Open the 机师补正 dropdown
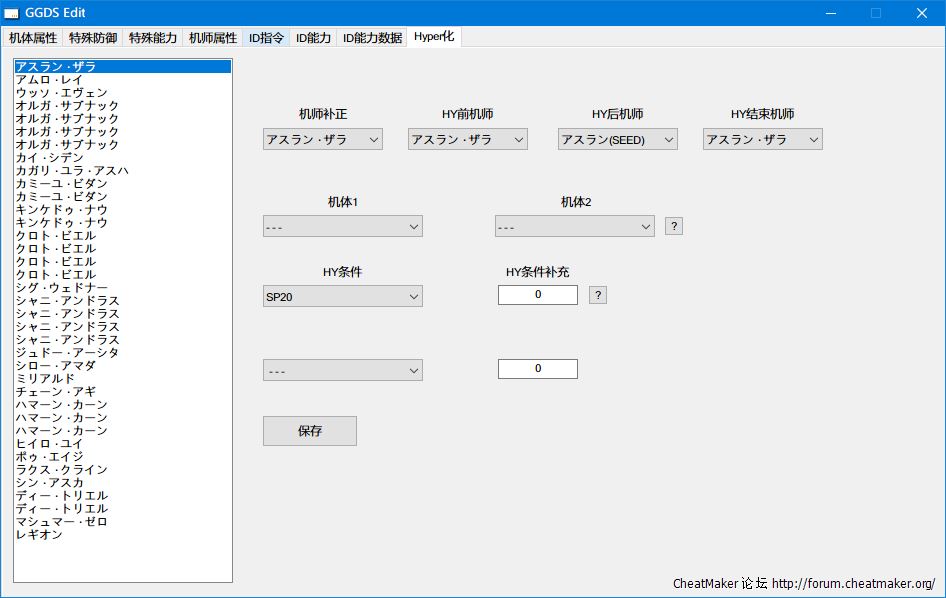Screen dimensions: 946x598 pyautogui.click(x=322, y=140)
